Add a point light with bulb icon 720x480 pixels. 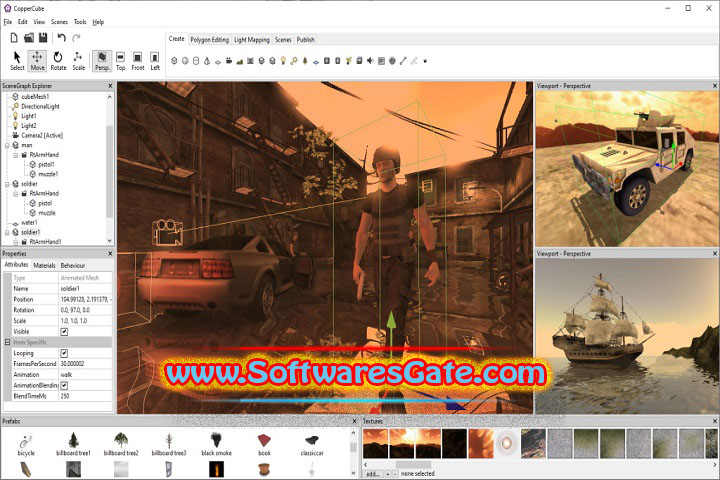[x=283, y=61]
